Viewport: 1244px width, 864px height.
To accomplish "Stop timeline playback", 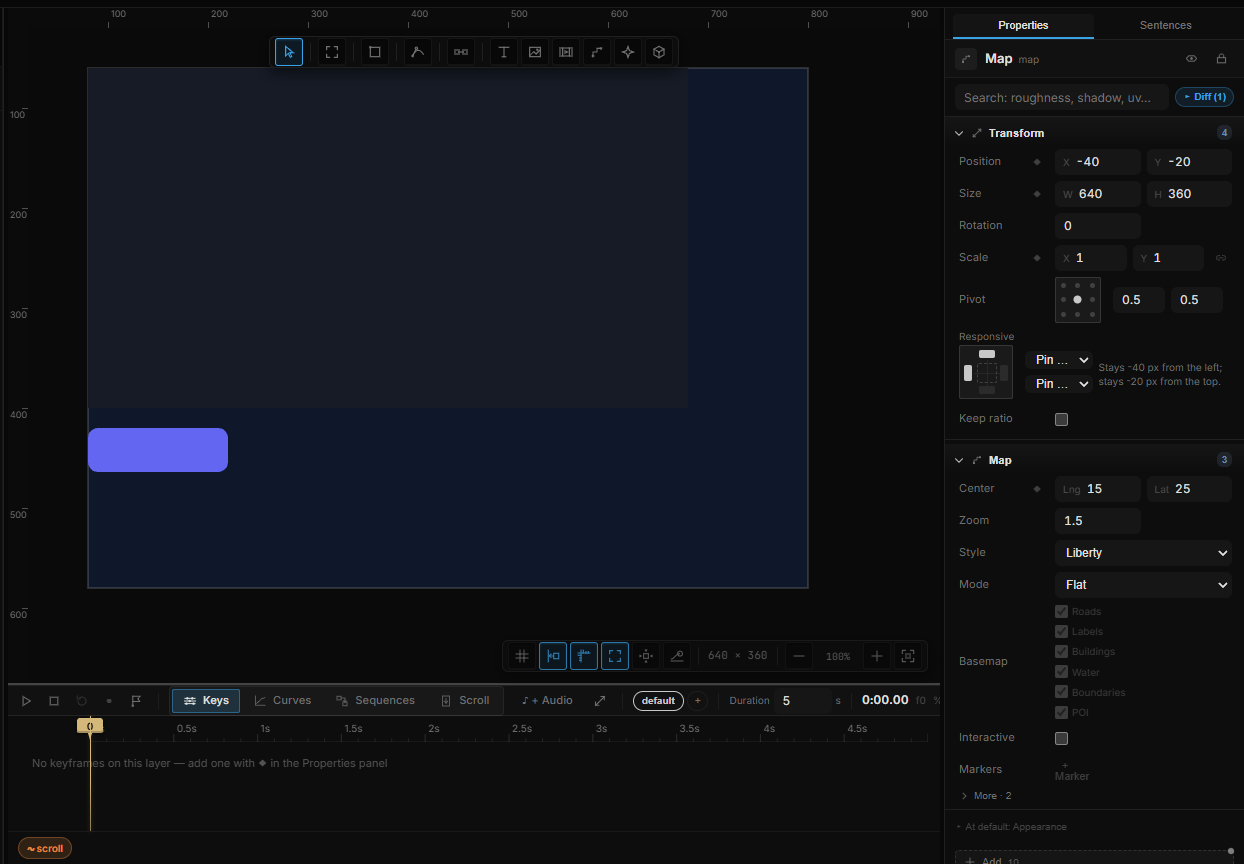I will pyautogui.click(x=54, y=701).
